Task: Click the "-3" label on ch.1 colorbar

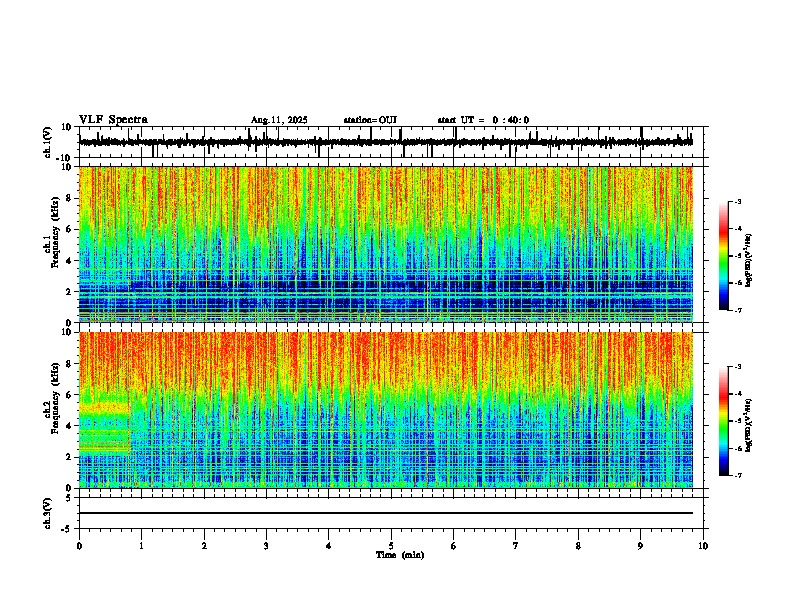Action: coord(738,201)
